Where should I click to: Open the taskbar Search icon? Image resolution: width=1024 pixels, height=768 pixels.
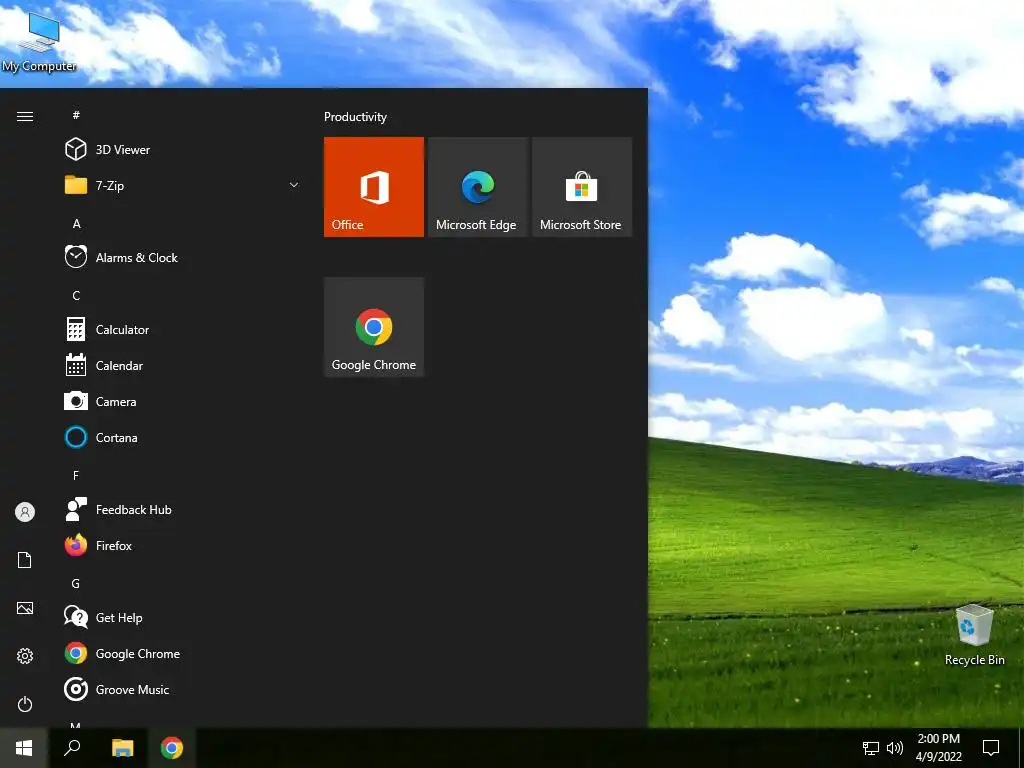[72, 748]
